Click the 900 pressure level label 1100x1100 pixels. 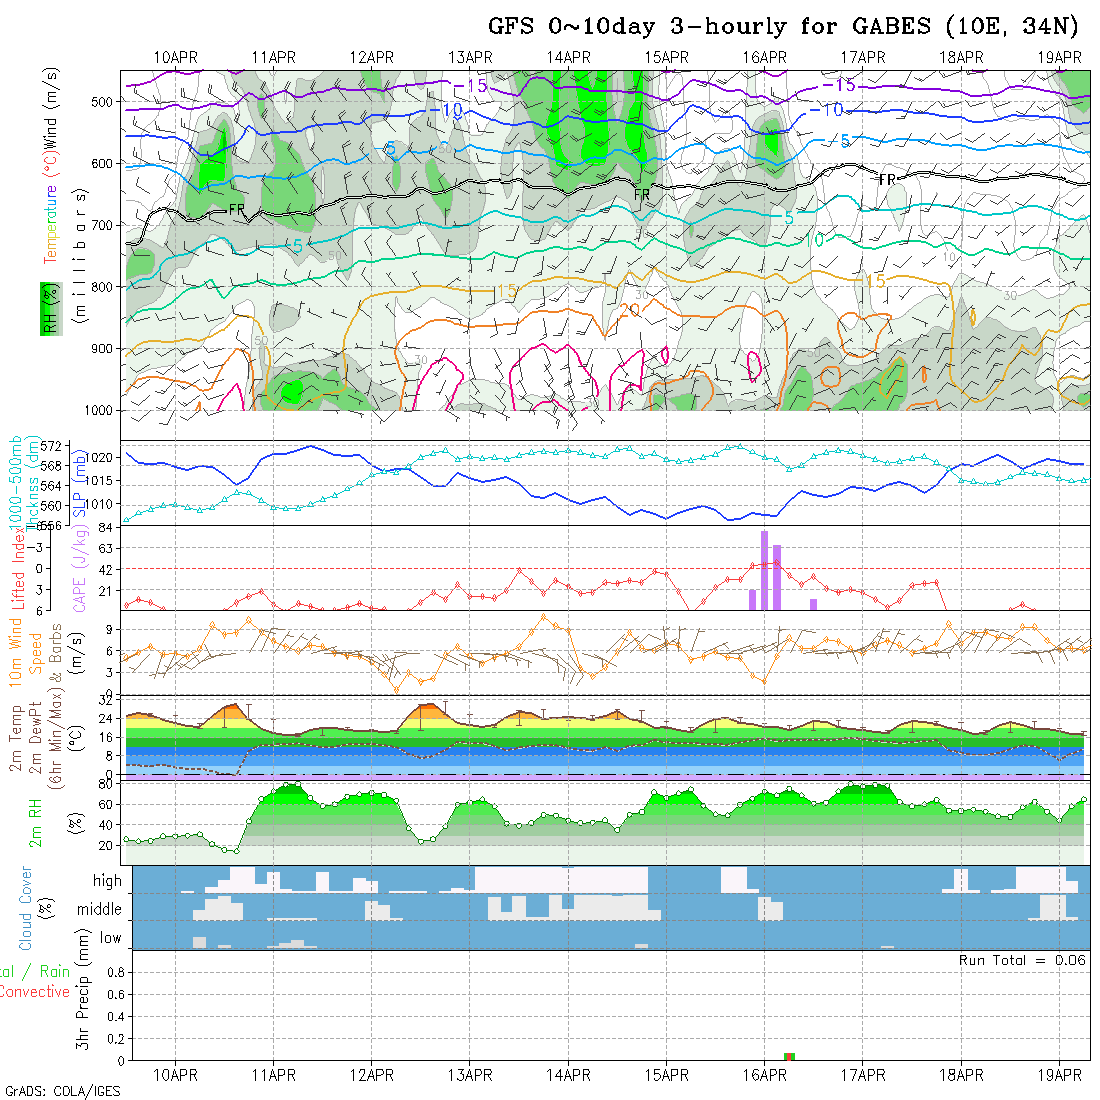click(102, 349)
